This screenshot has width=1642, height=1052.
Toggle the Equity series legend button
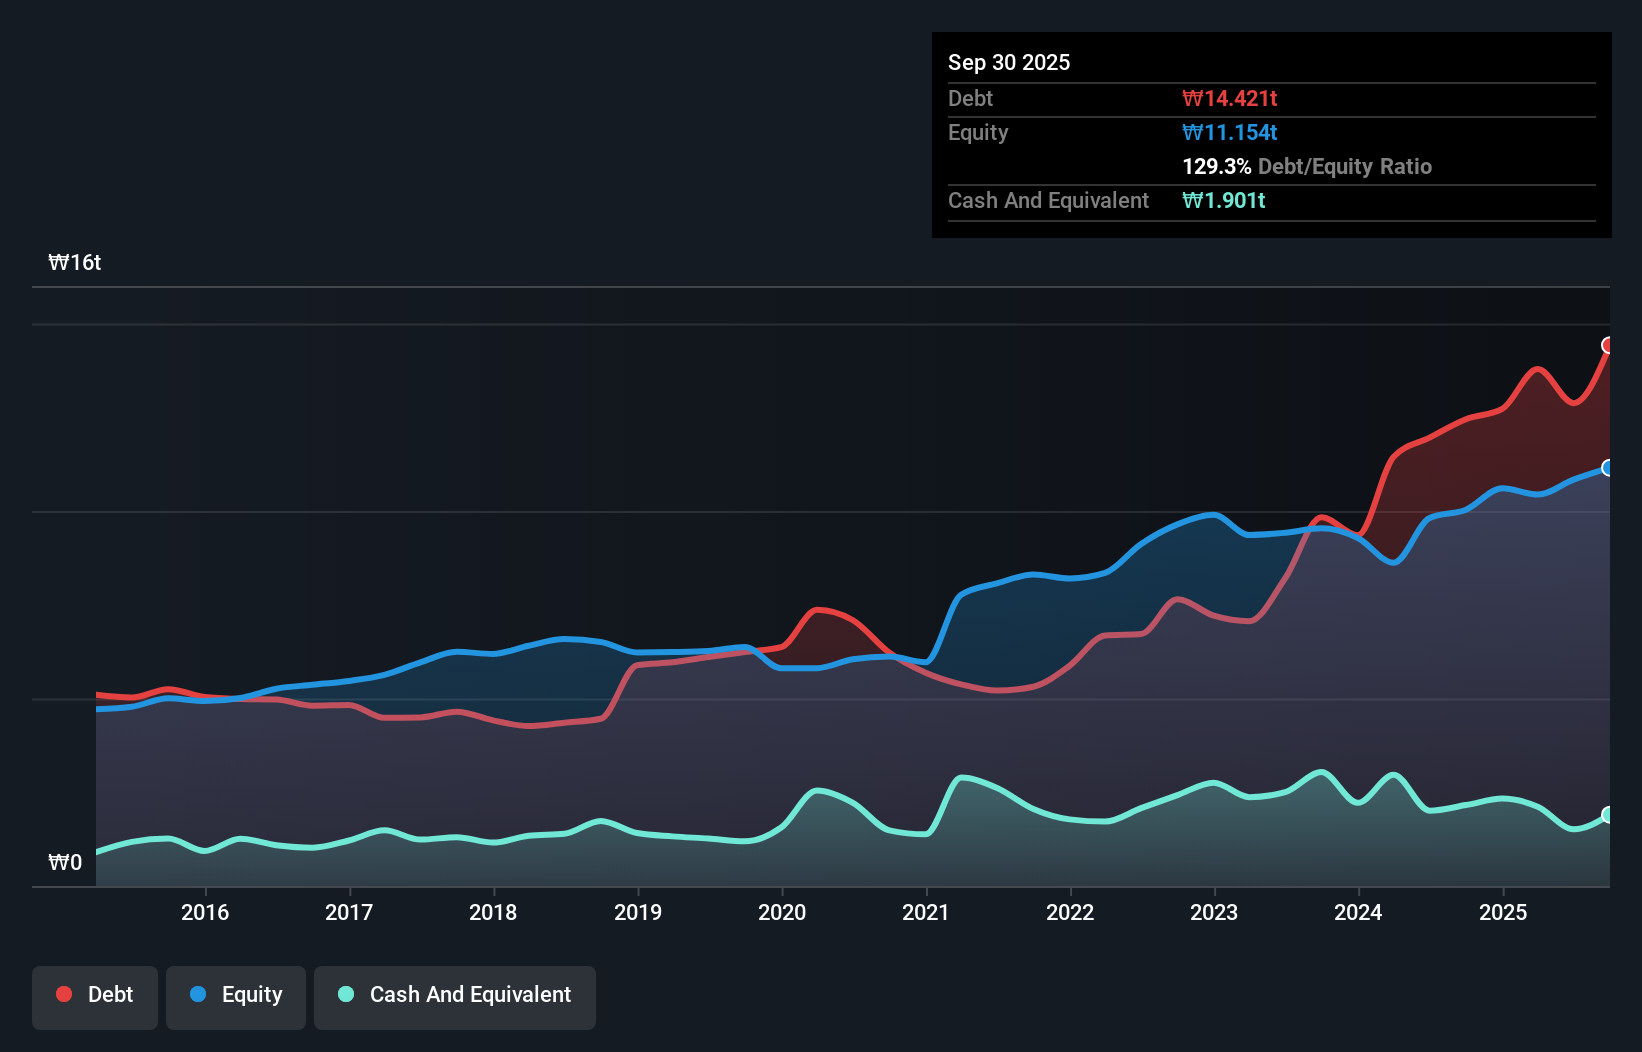point(236,997)
